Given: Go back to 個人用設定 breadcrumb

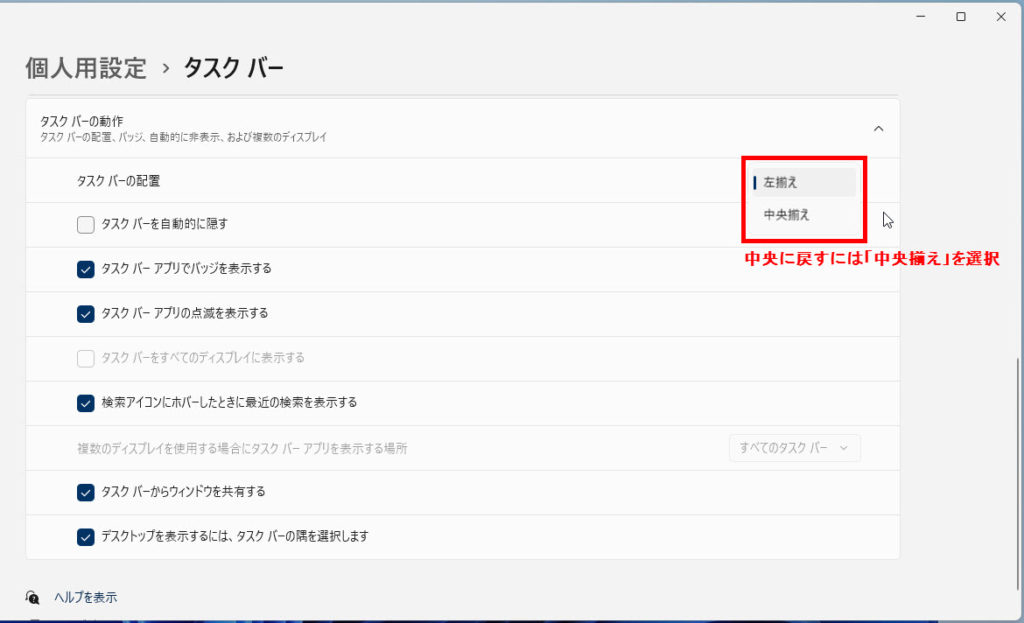Looking at the screenshot, I should [x=86, y=68].
